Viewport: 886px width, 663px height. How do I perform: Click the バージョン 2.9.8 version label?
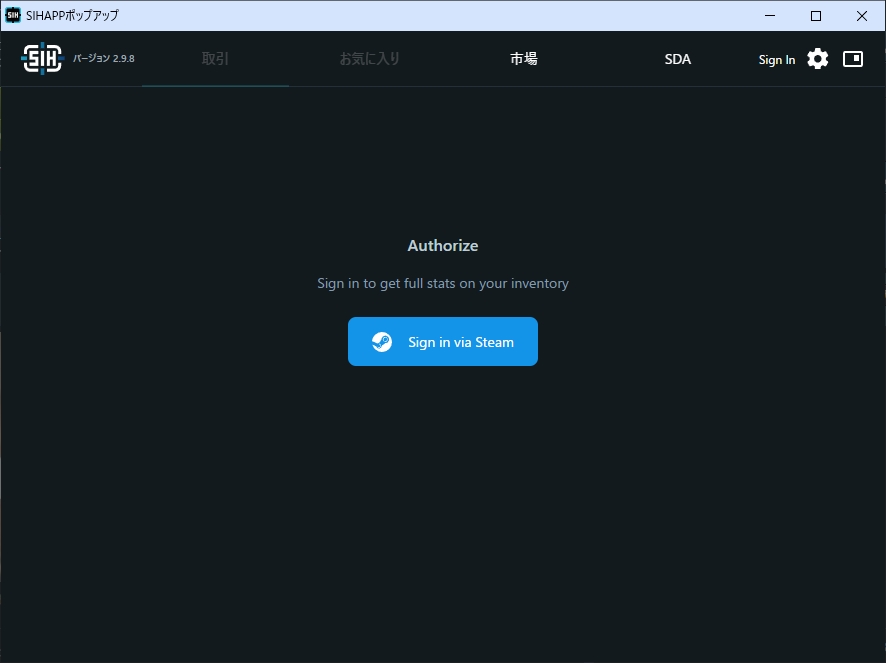tap(104, 59)
